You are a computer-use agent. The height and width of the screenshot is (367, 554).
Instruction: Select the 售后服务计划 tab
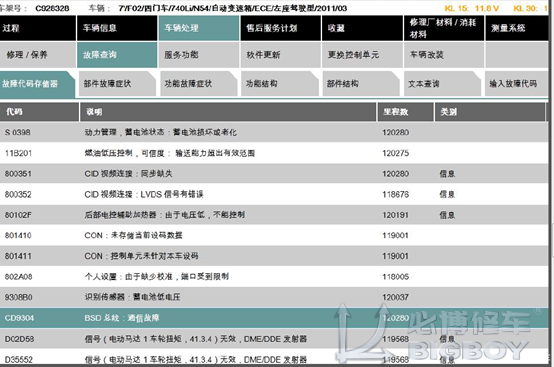(281, 28)
